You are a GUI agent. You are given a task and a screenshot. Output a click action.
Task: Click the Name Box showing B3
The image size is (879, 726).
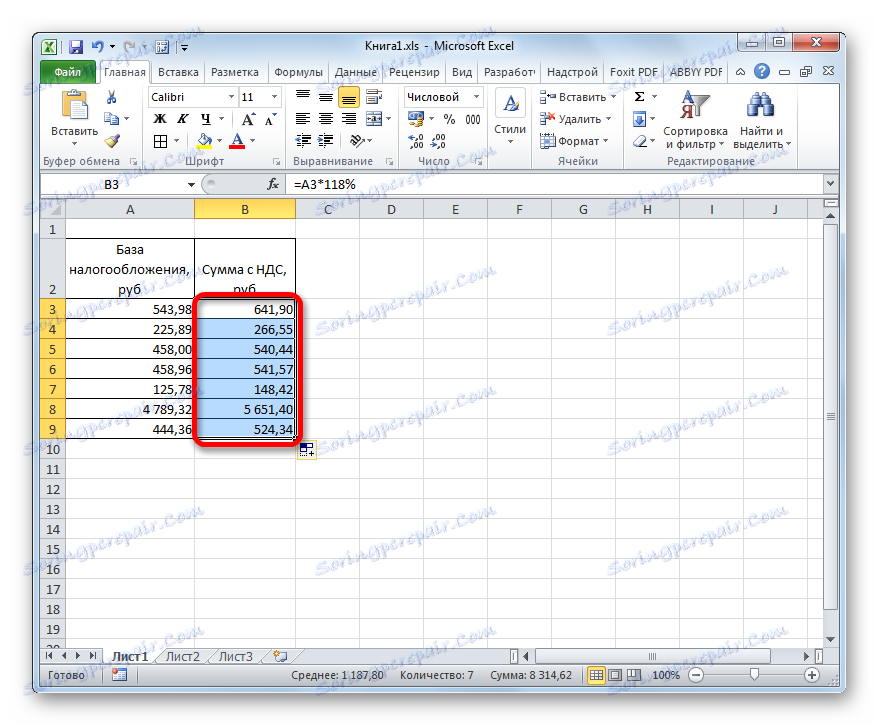(x=112, y=184)
